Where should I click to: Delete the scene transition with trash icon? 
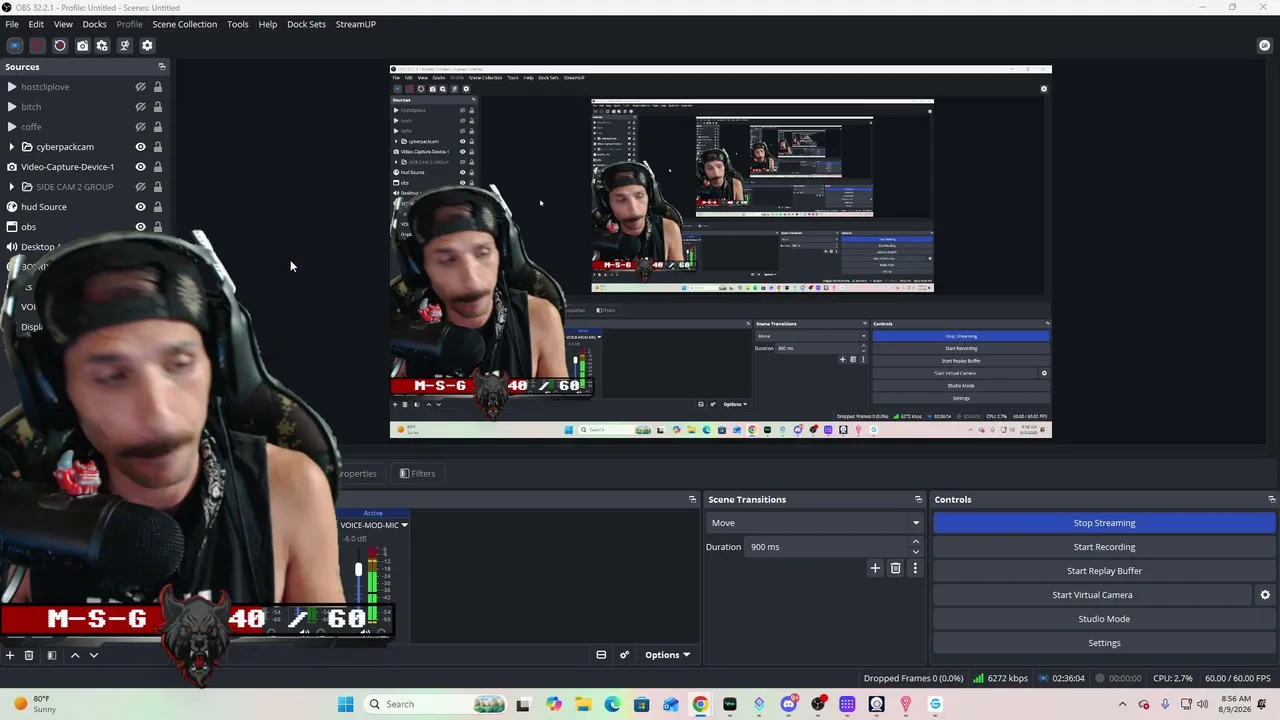click(895, 568)
